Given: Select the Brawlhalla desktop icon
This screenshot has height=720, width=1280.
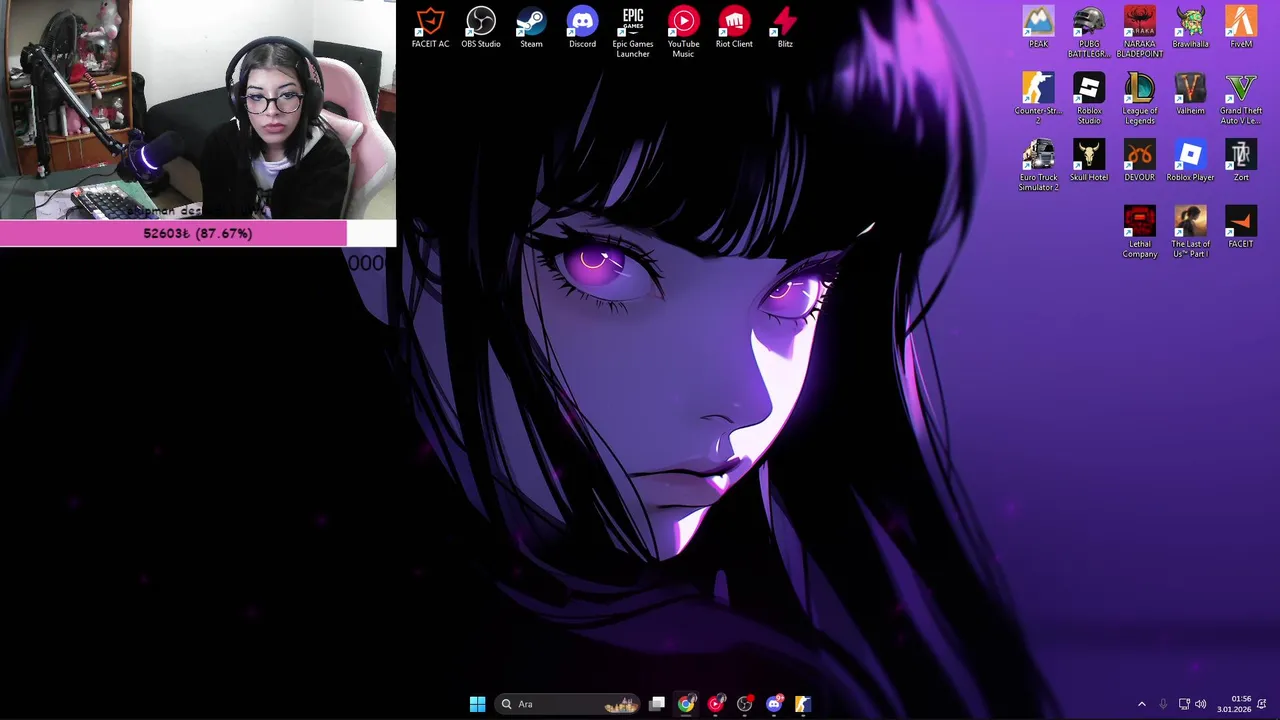Looking at the screenshot, I should click(x=1190, y=27).
